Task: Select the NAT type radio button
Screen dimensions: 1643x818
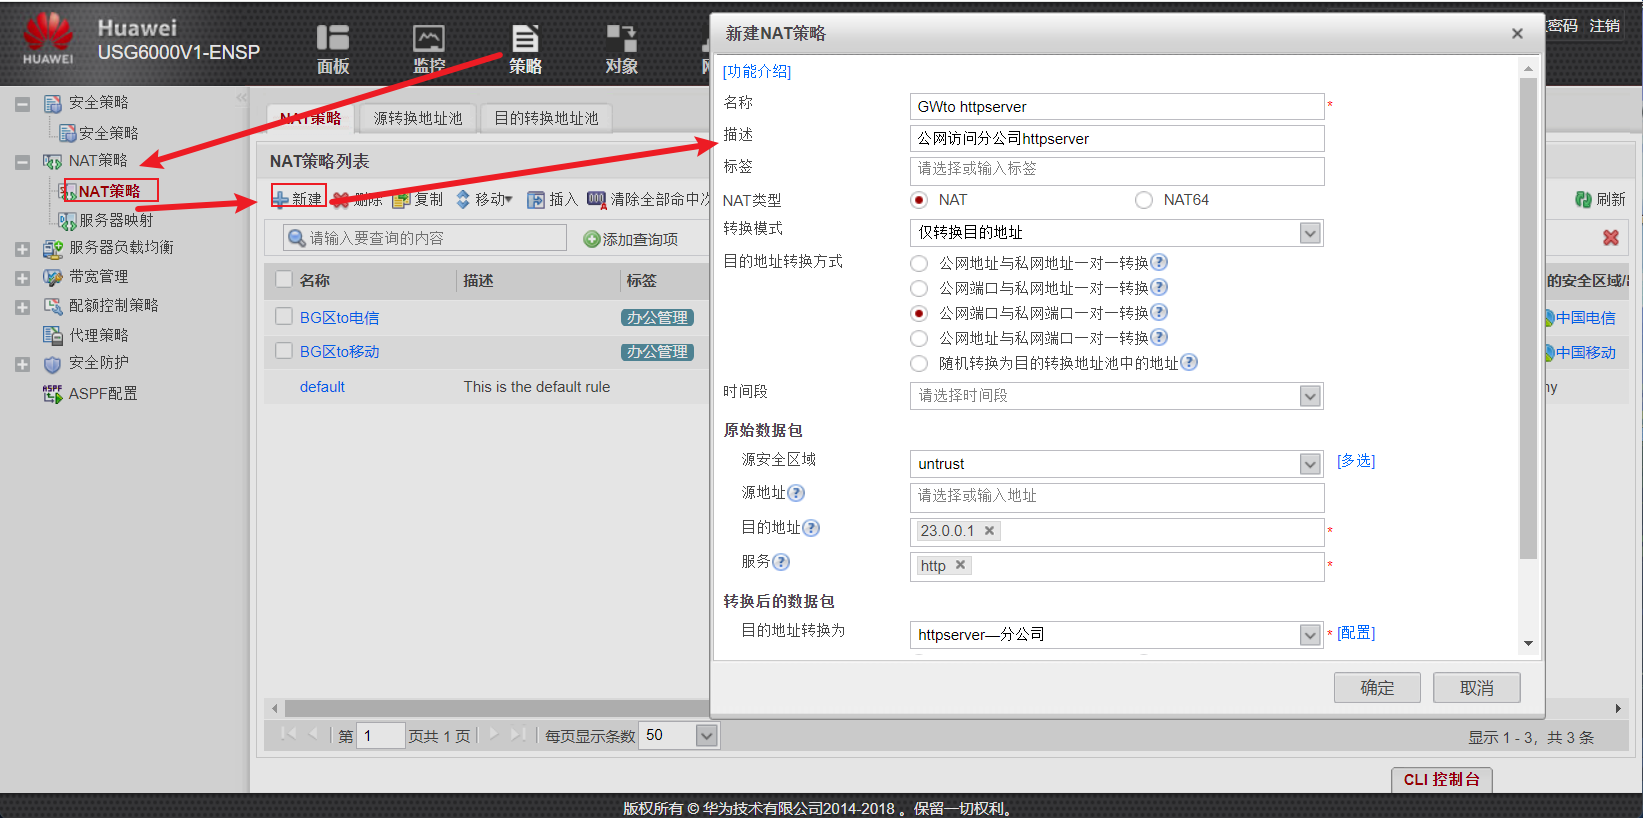Action: point(919,200)
